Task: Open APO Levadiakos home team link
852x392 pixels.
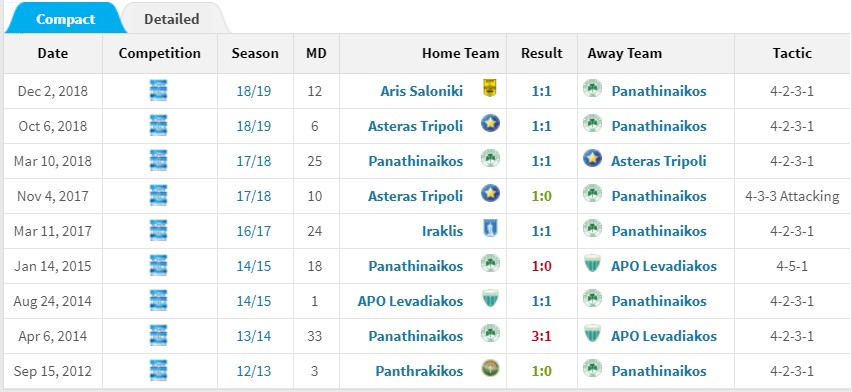Action: tap(410, 301)
